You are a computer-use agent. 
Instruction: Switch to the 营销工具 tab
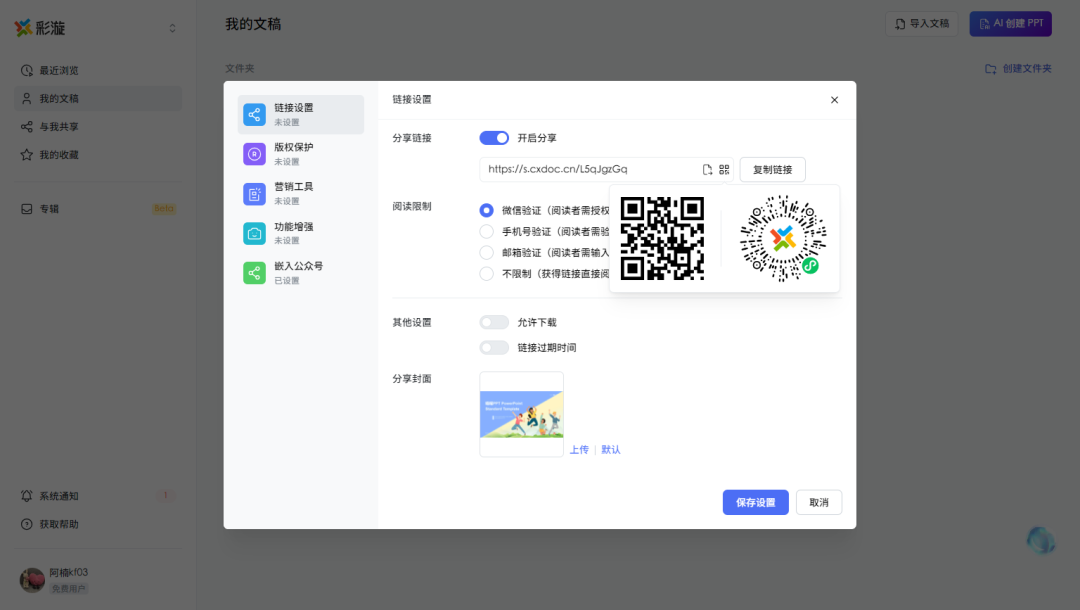click(301, 193)
